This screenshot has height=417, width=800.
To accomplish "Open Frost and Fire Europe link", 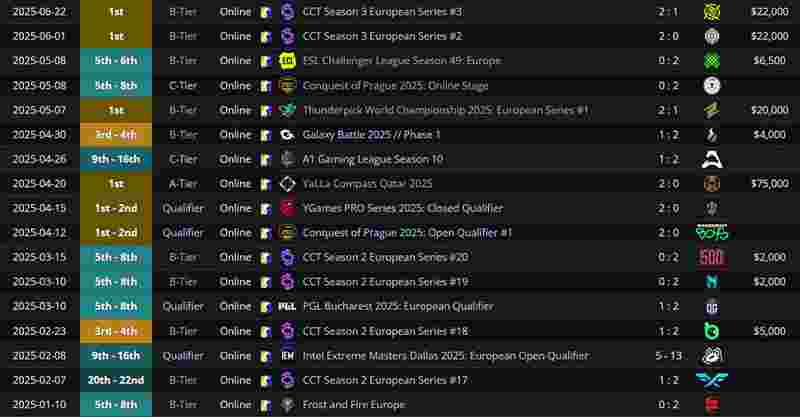I will pos(354,405).
